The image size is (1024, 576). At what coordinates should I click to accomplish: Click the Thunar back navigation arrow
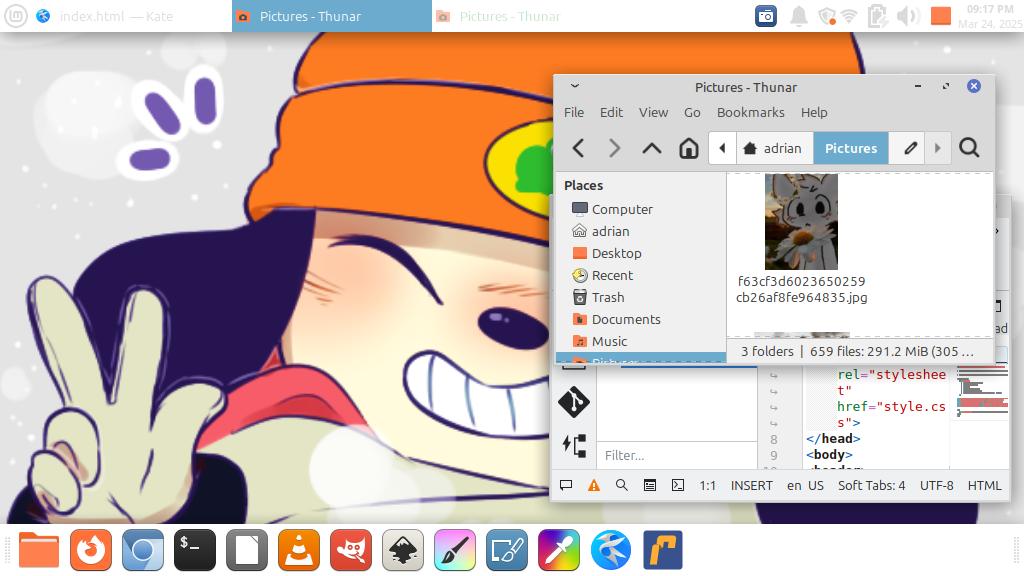tap(578, 148)
